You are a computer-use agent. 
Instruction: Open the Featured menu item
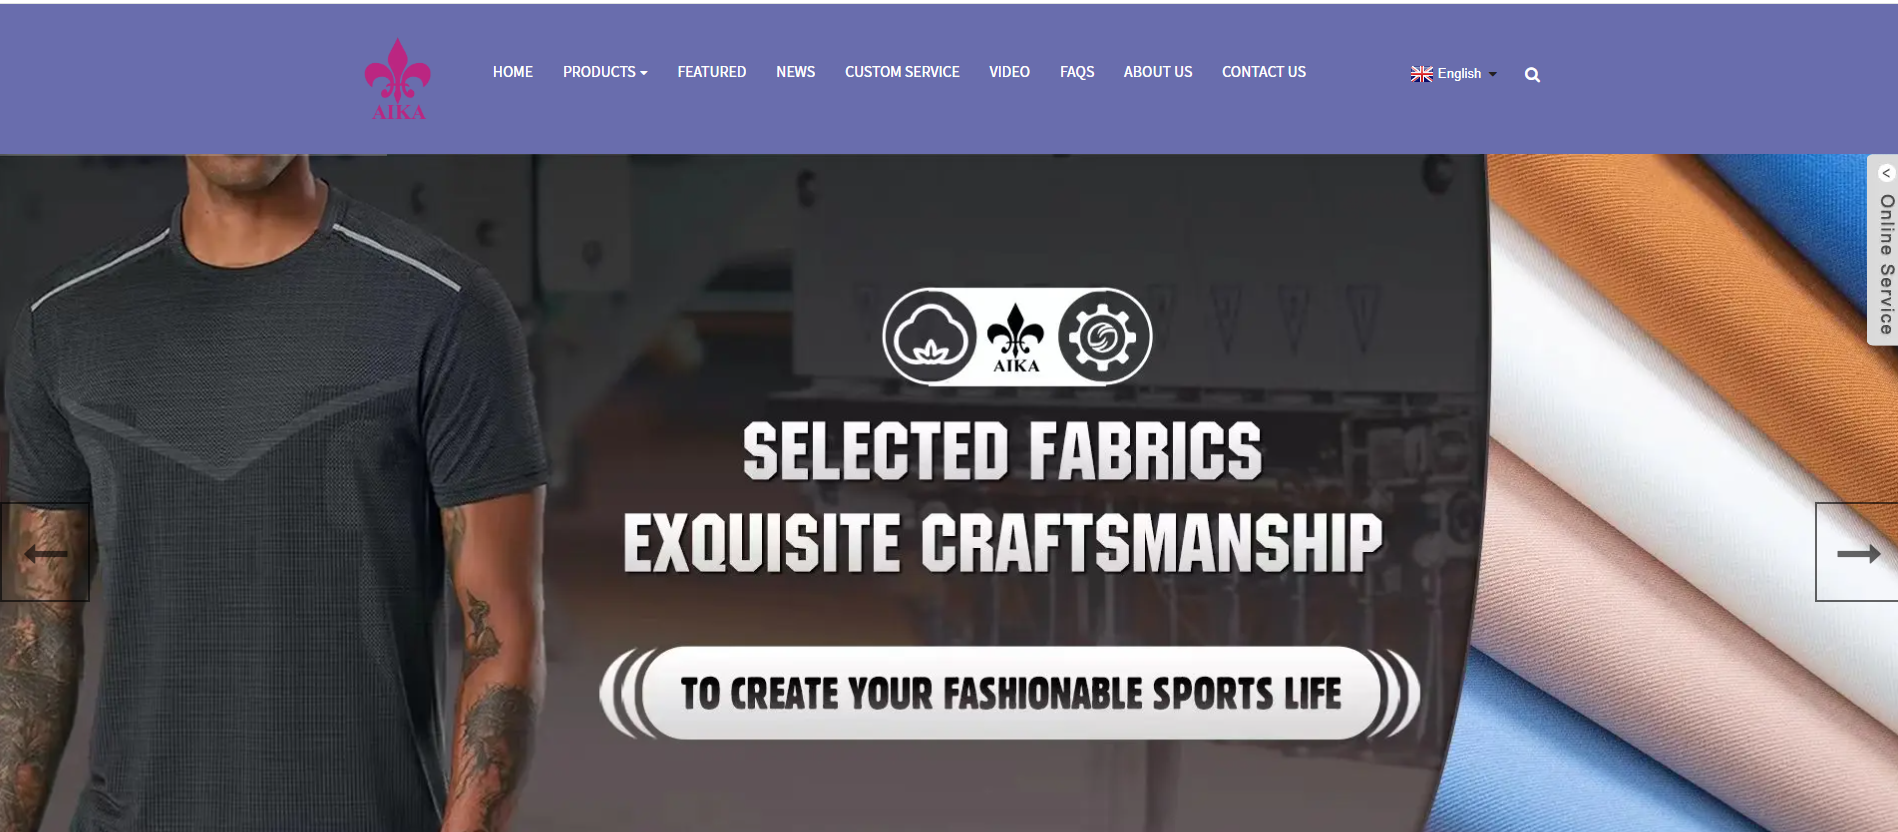pos(712,72)
